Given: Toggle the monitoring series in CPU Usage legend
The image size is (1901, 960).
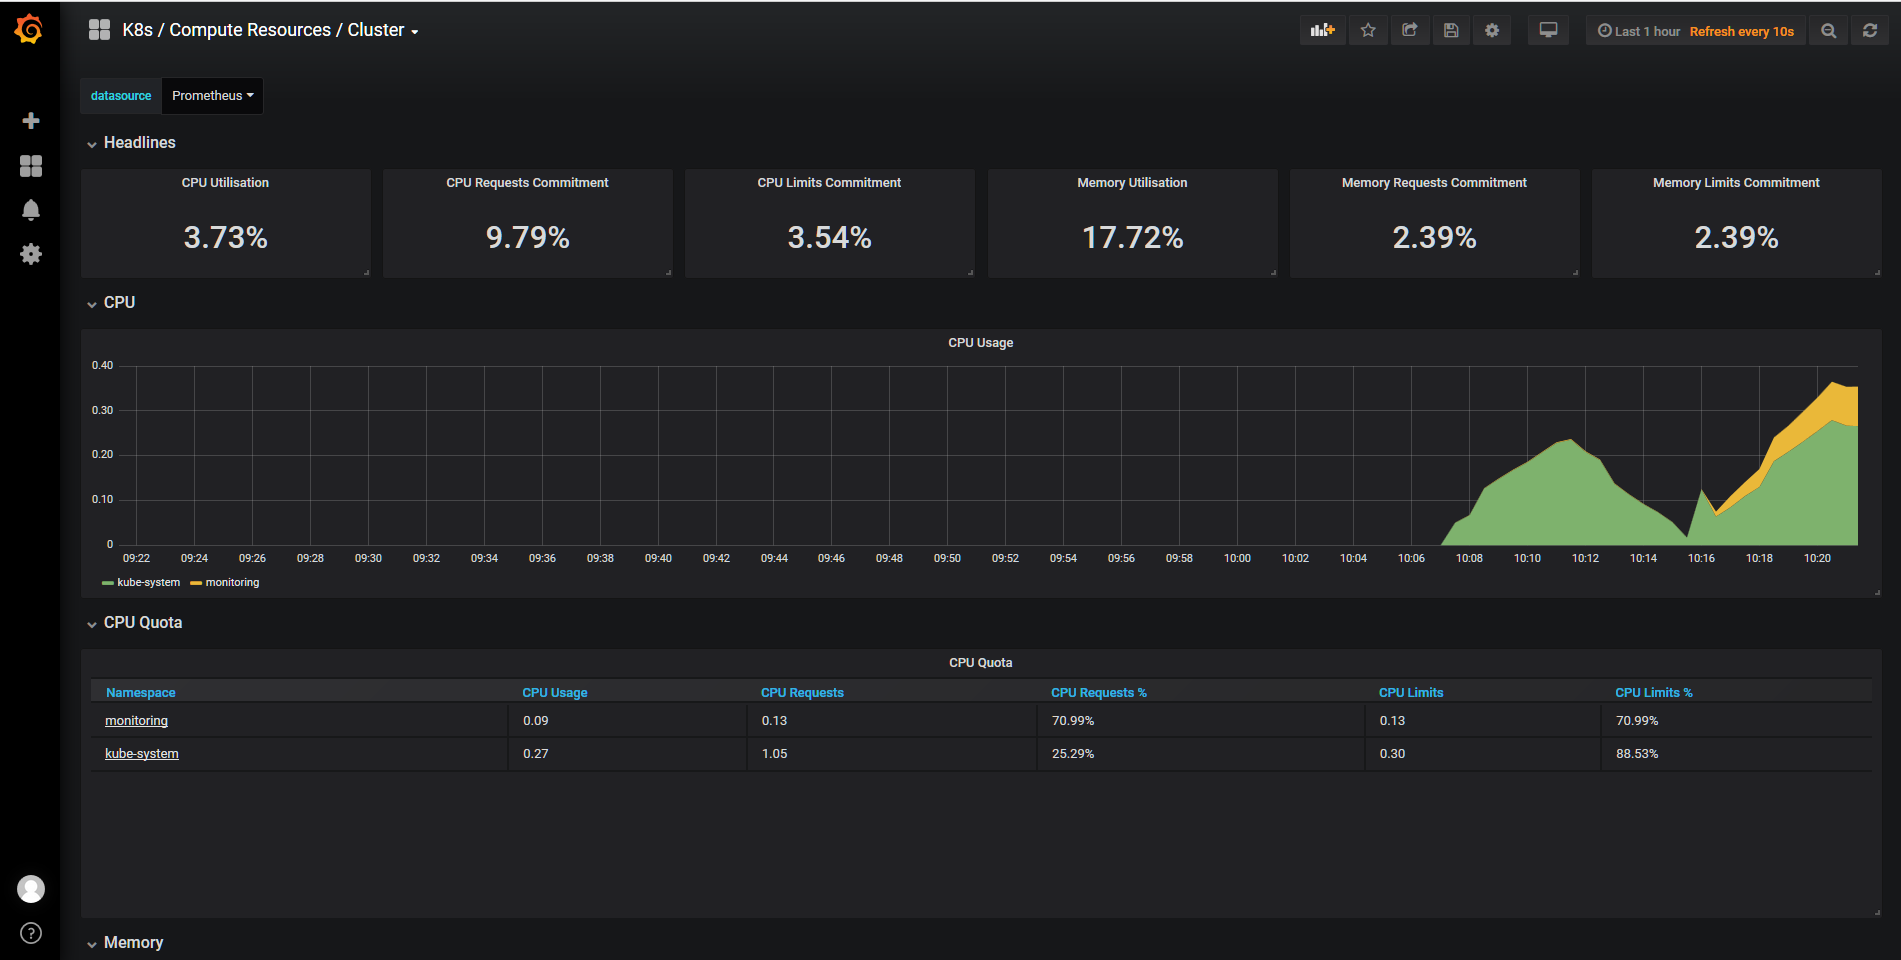Looking at the screenshot, I should point(231,582).
